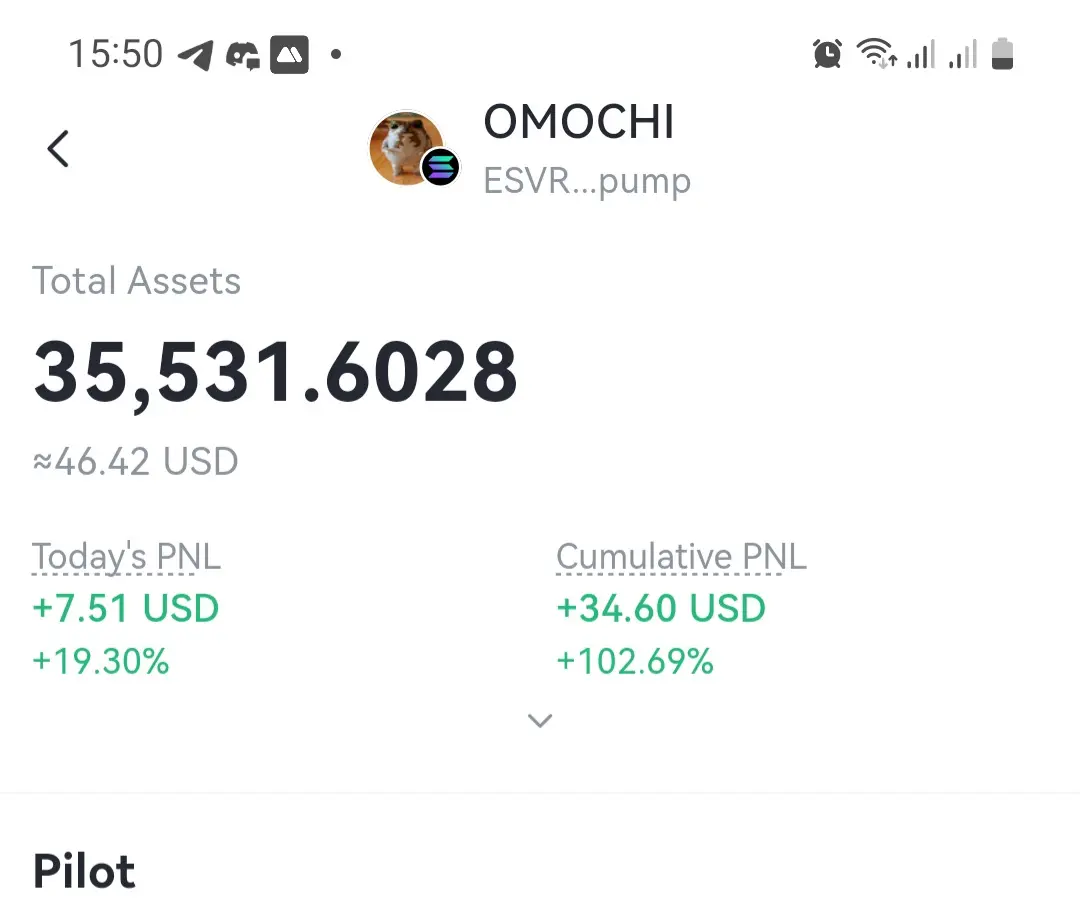Tap the ≈46.42 USD value

(135, 462)
